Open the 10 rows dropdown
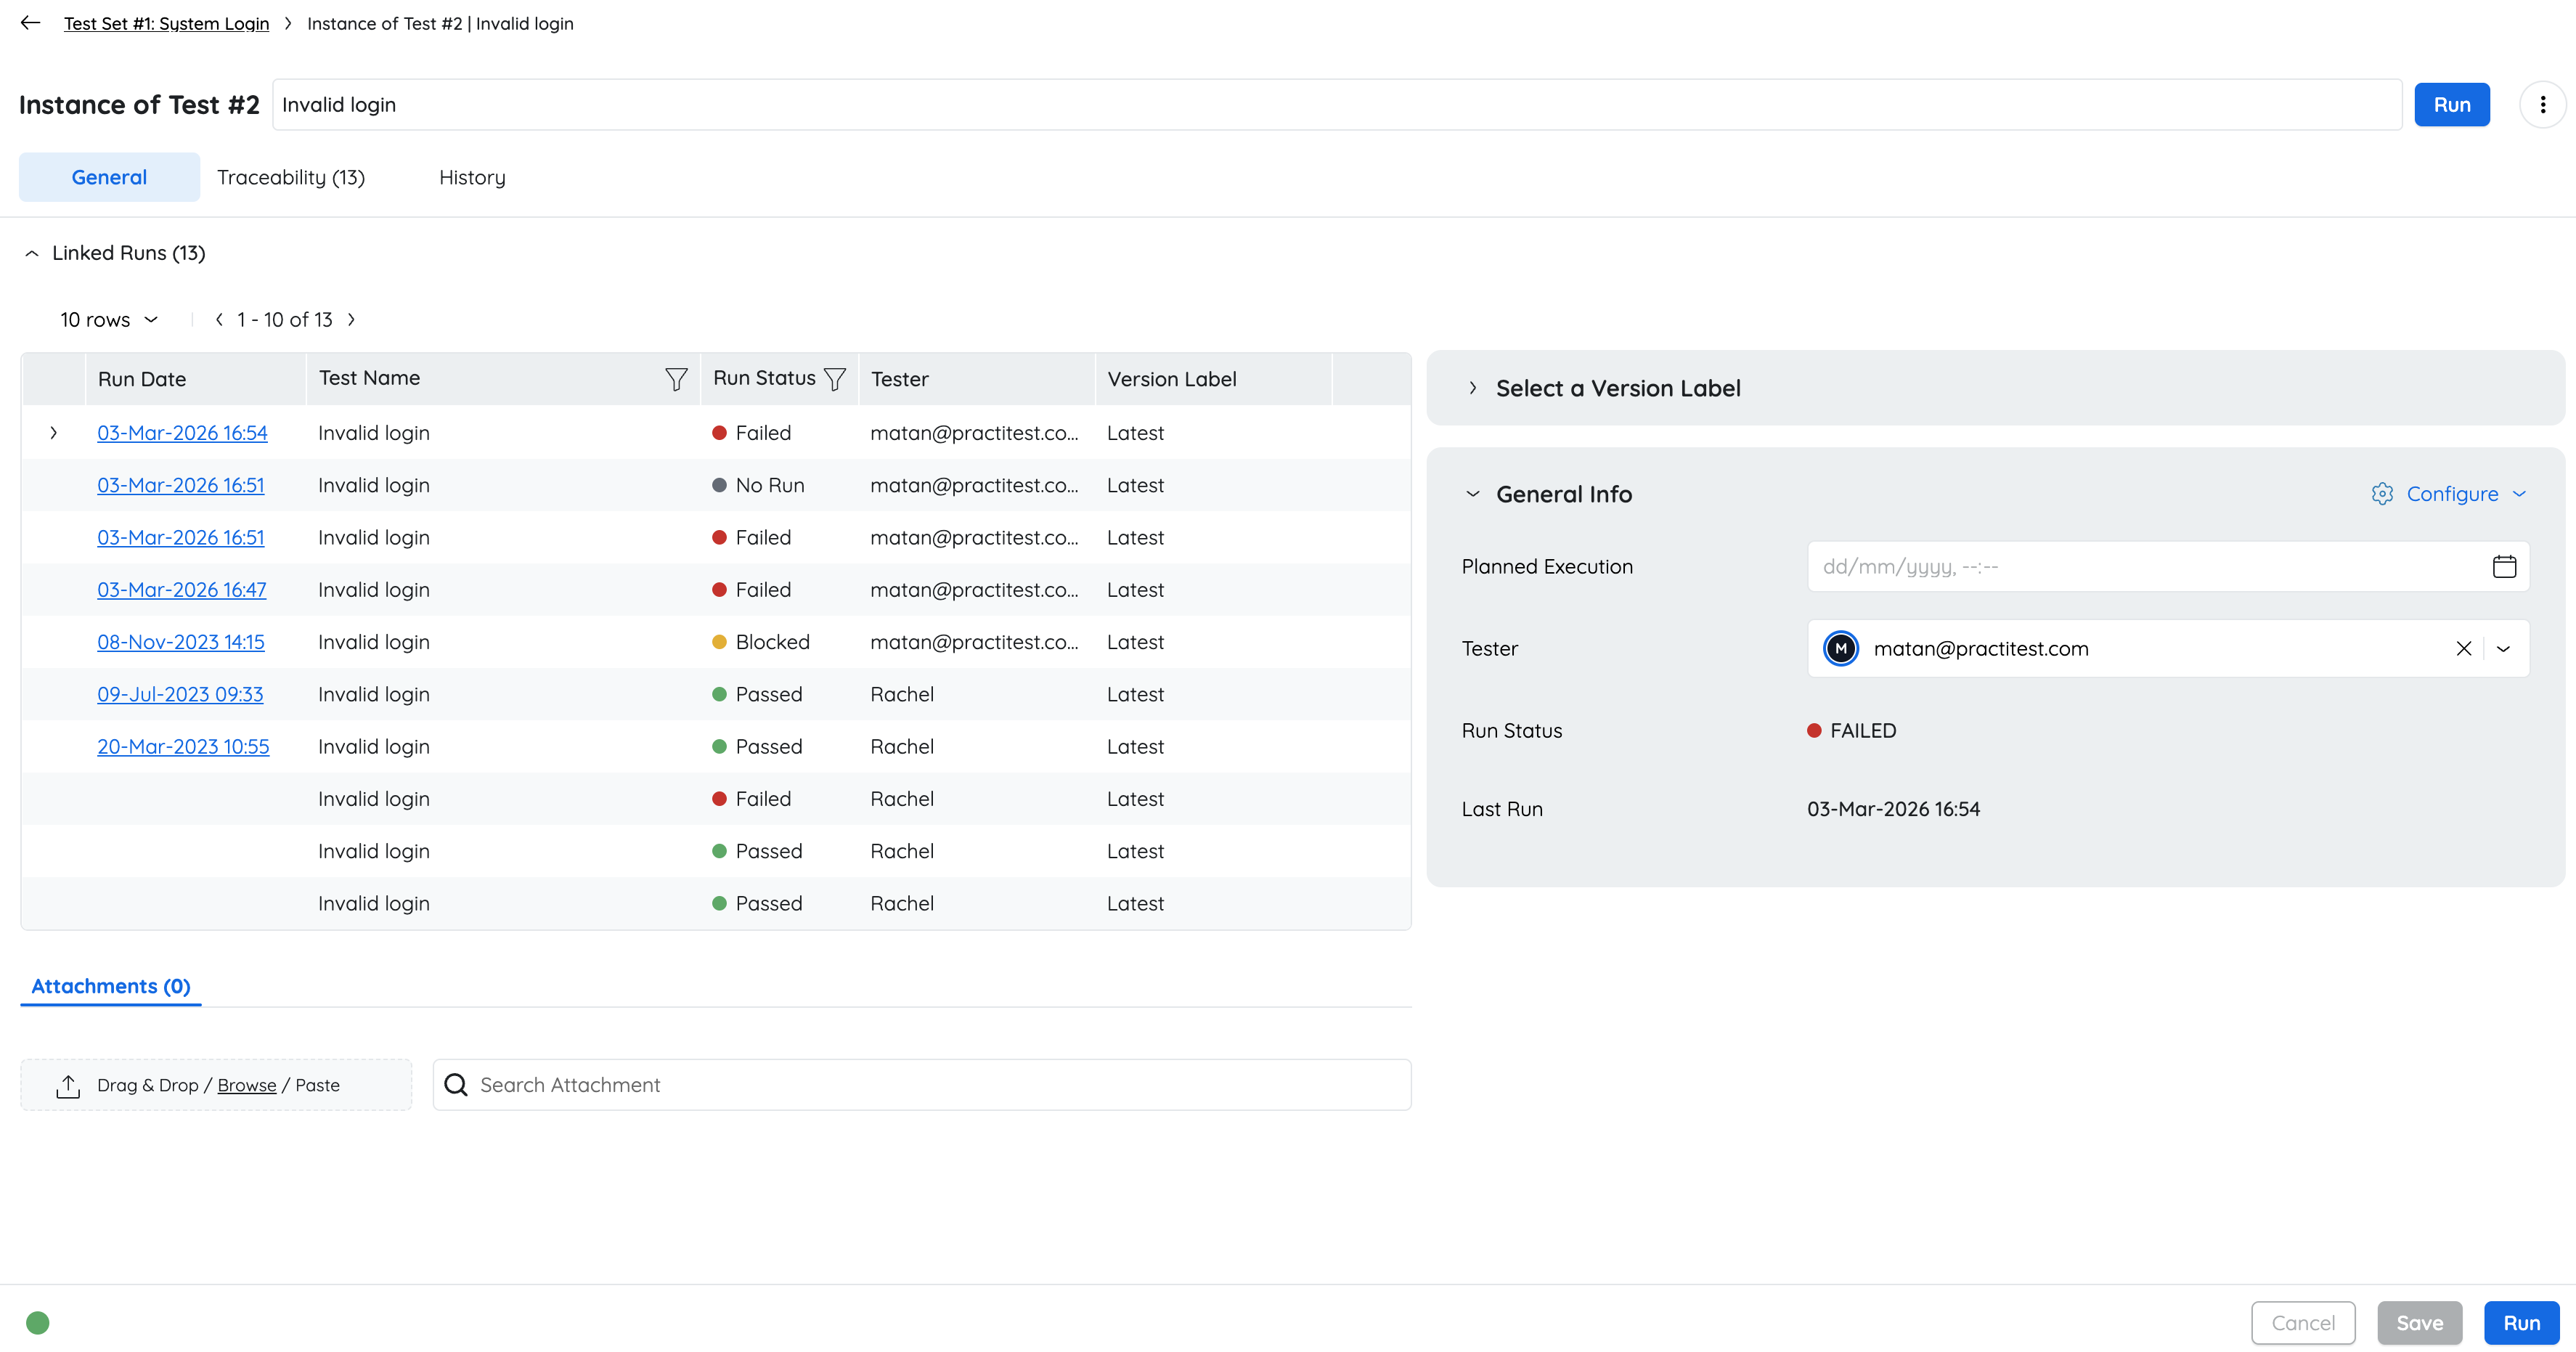2576x1352 pixels. [109, 320]
